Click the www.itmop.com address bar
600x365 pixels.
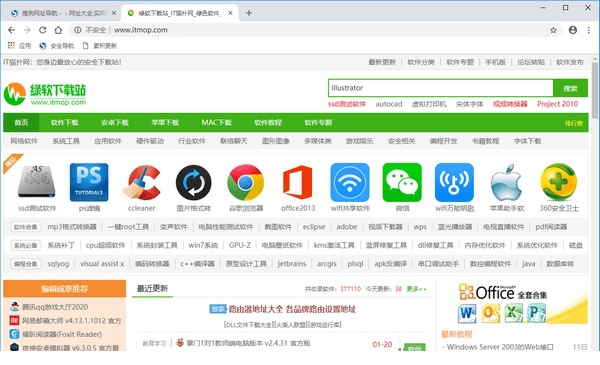pyautogui.click(x=314, y=30)
